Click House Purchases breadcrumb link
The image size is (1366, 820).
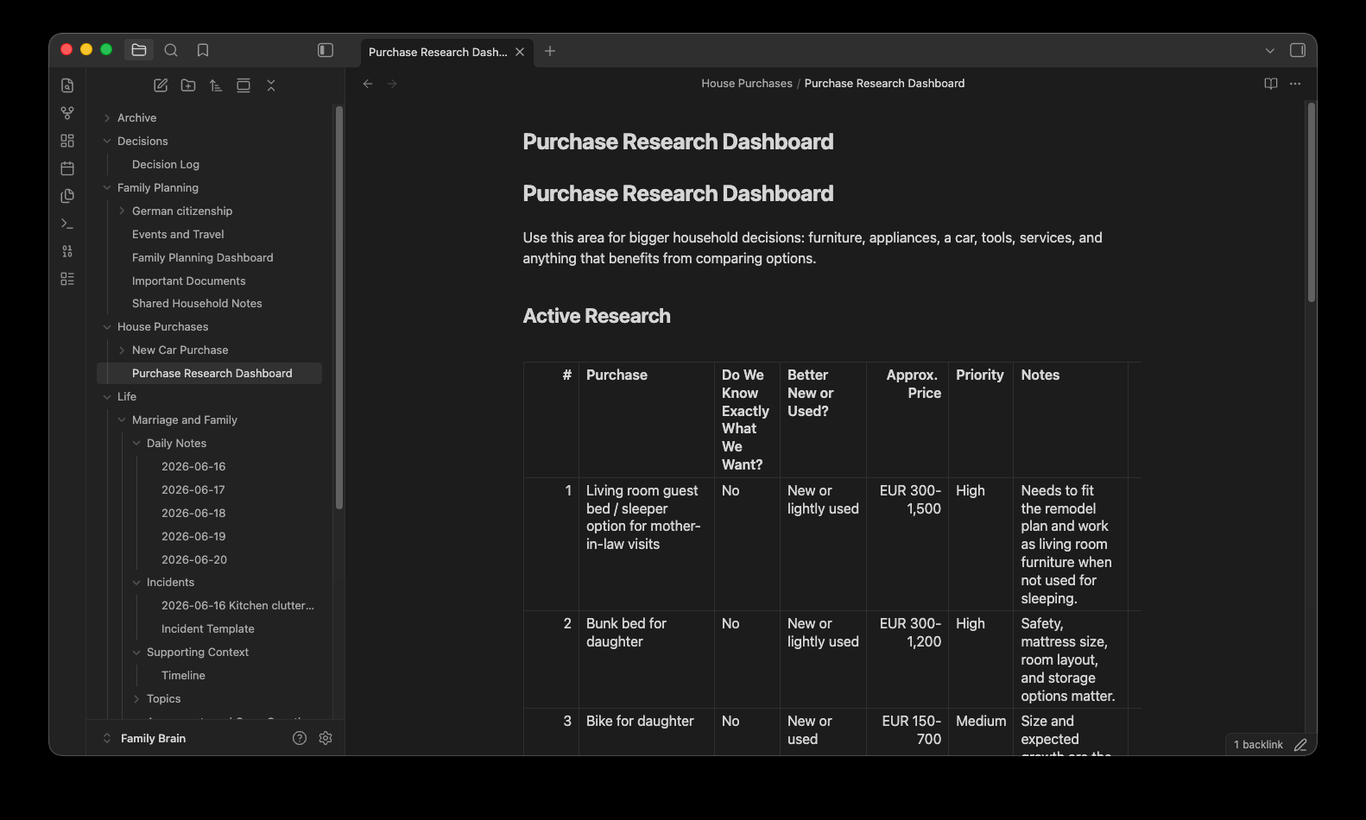point(747,84)
